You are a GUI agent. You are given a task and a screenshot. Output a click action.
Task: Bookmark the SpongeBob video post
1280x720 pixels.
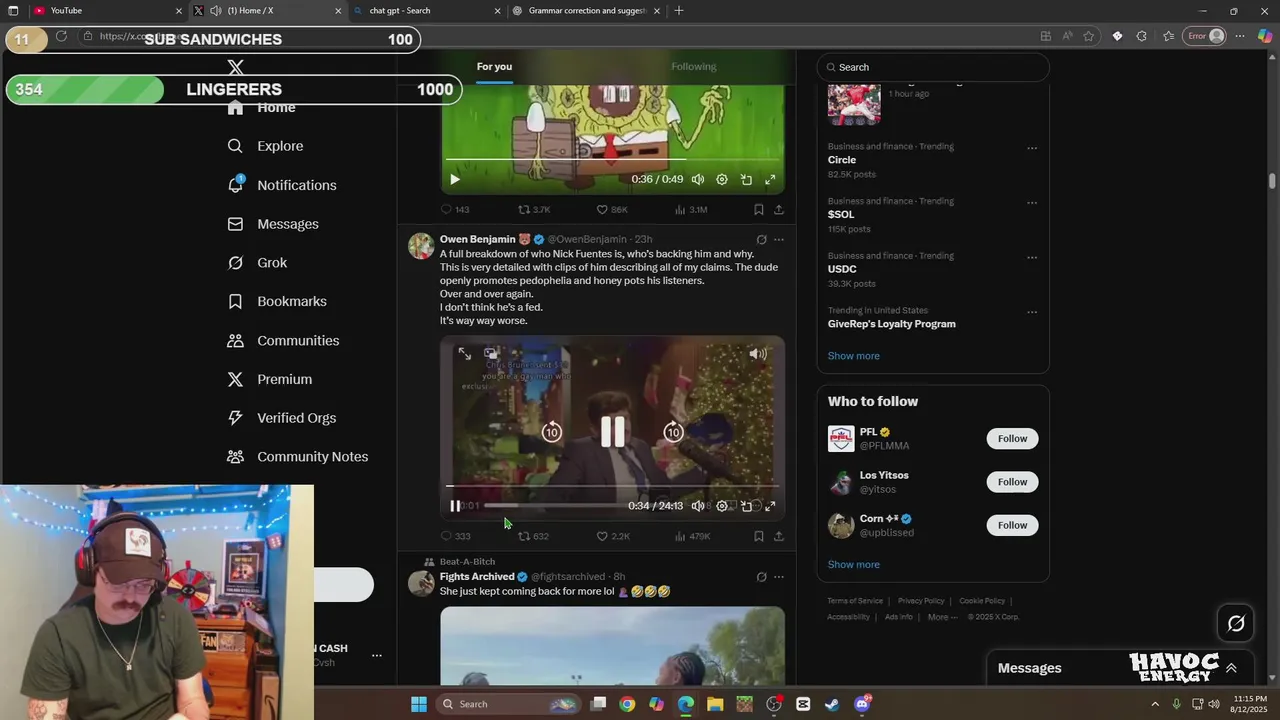click(x=759, y=210)
